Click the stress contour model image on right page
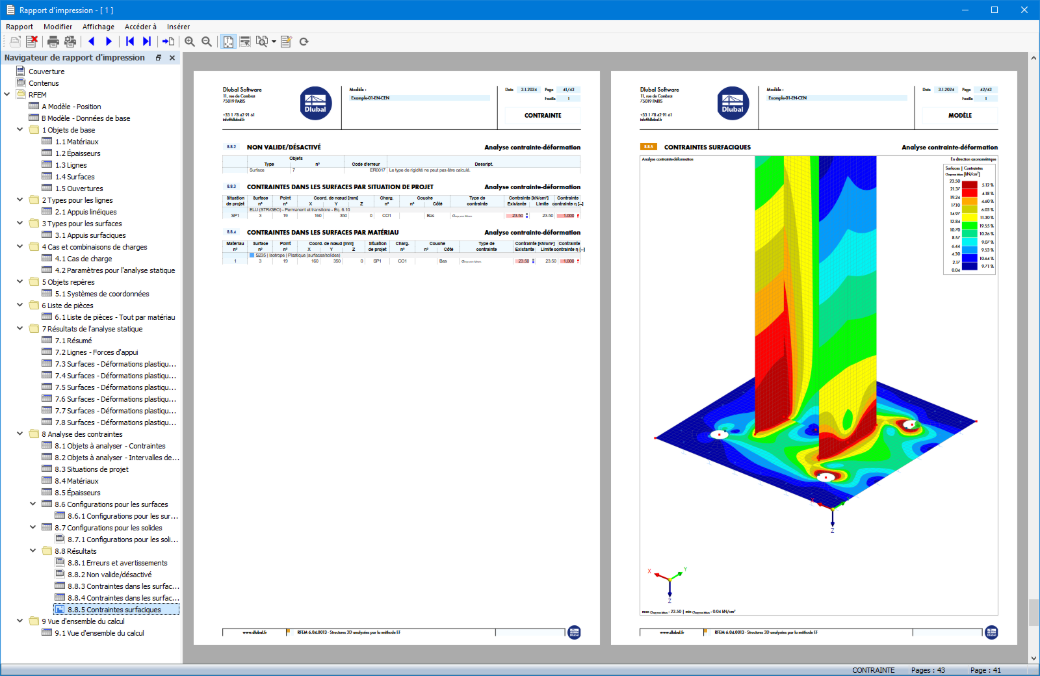Screen dimensions: 1040x676 coord(818,385)
